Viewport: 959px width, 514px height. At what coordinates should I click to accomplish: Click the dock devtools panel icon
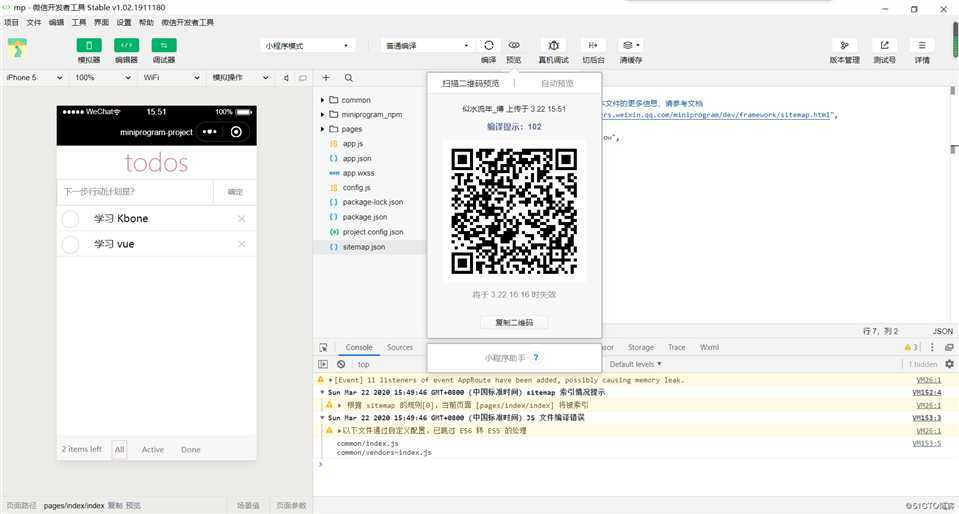(949, 348)
